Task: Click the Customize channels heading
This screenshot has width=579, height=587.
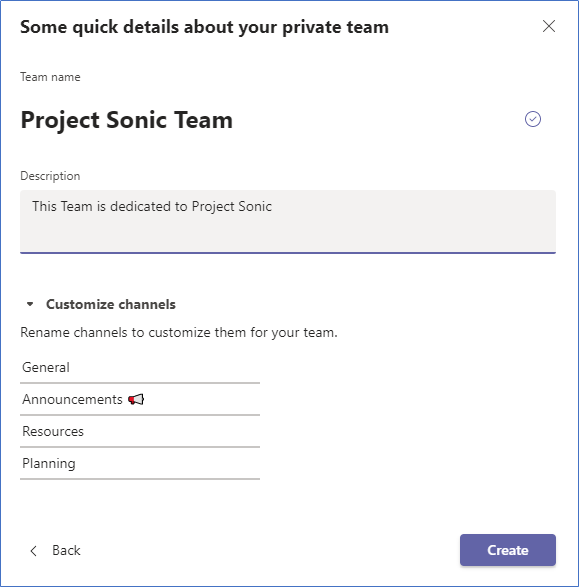Action: click(x=111, y=304)
